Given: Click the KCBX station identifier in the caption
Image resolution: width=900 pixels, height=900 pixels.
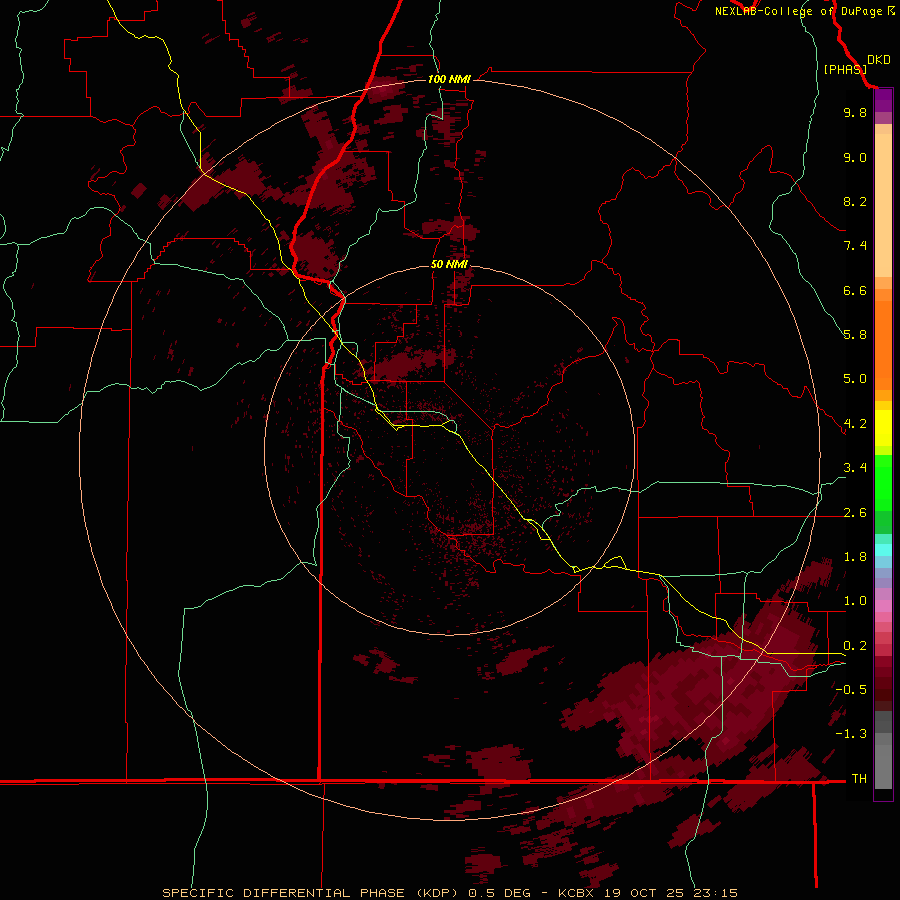Looking at the screenshot, I should click(578, 893).
